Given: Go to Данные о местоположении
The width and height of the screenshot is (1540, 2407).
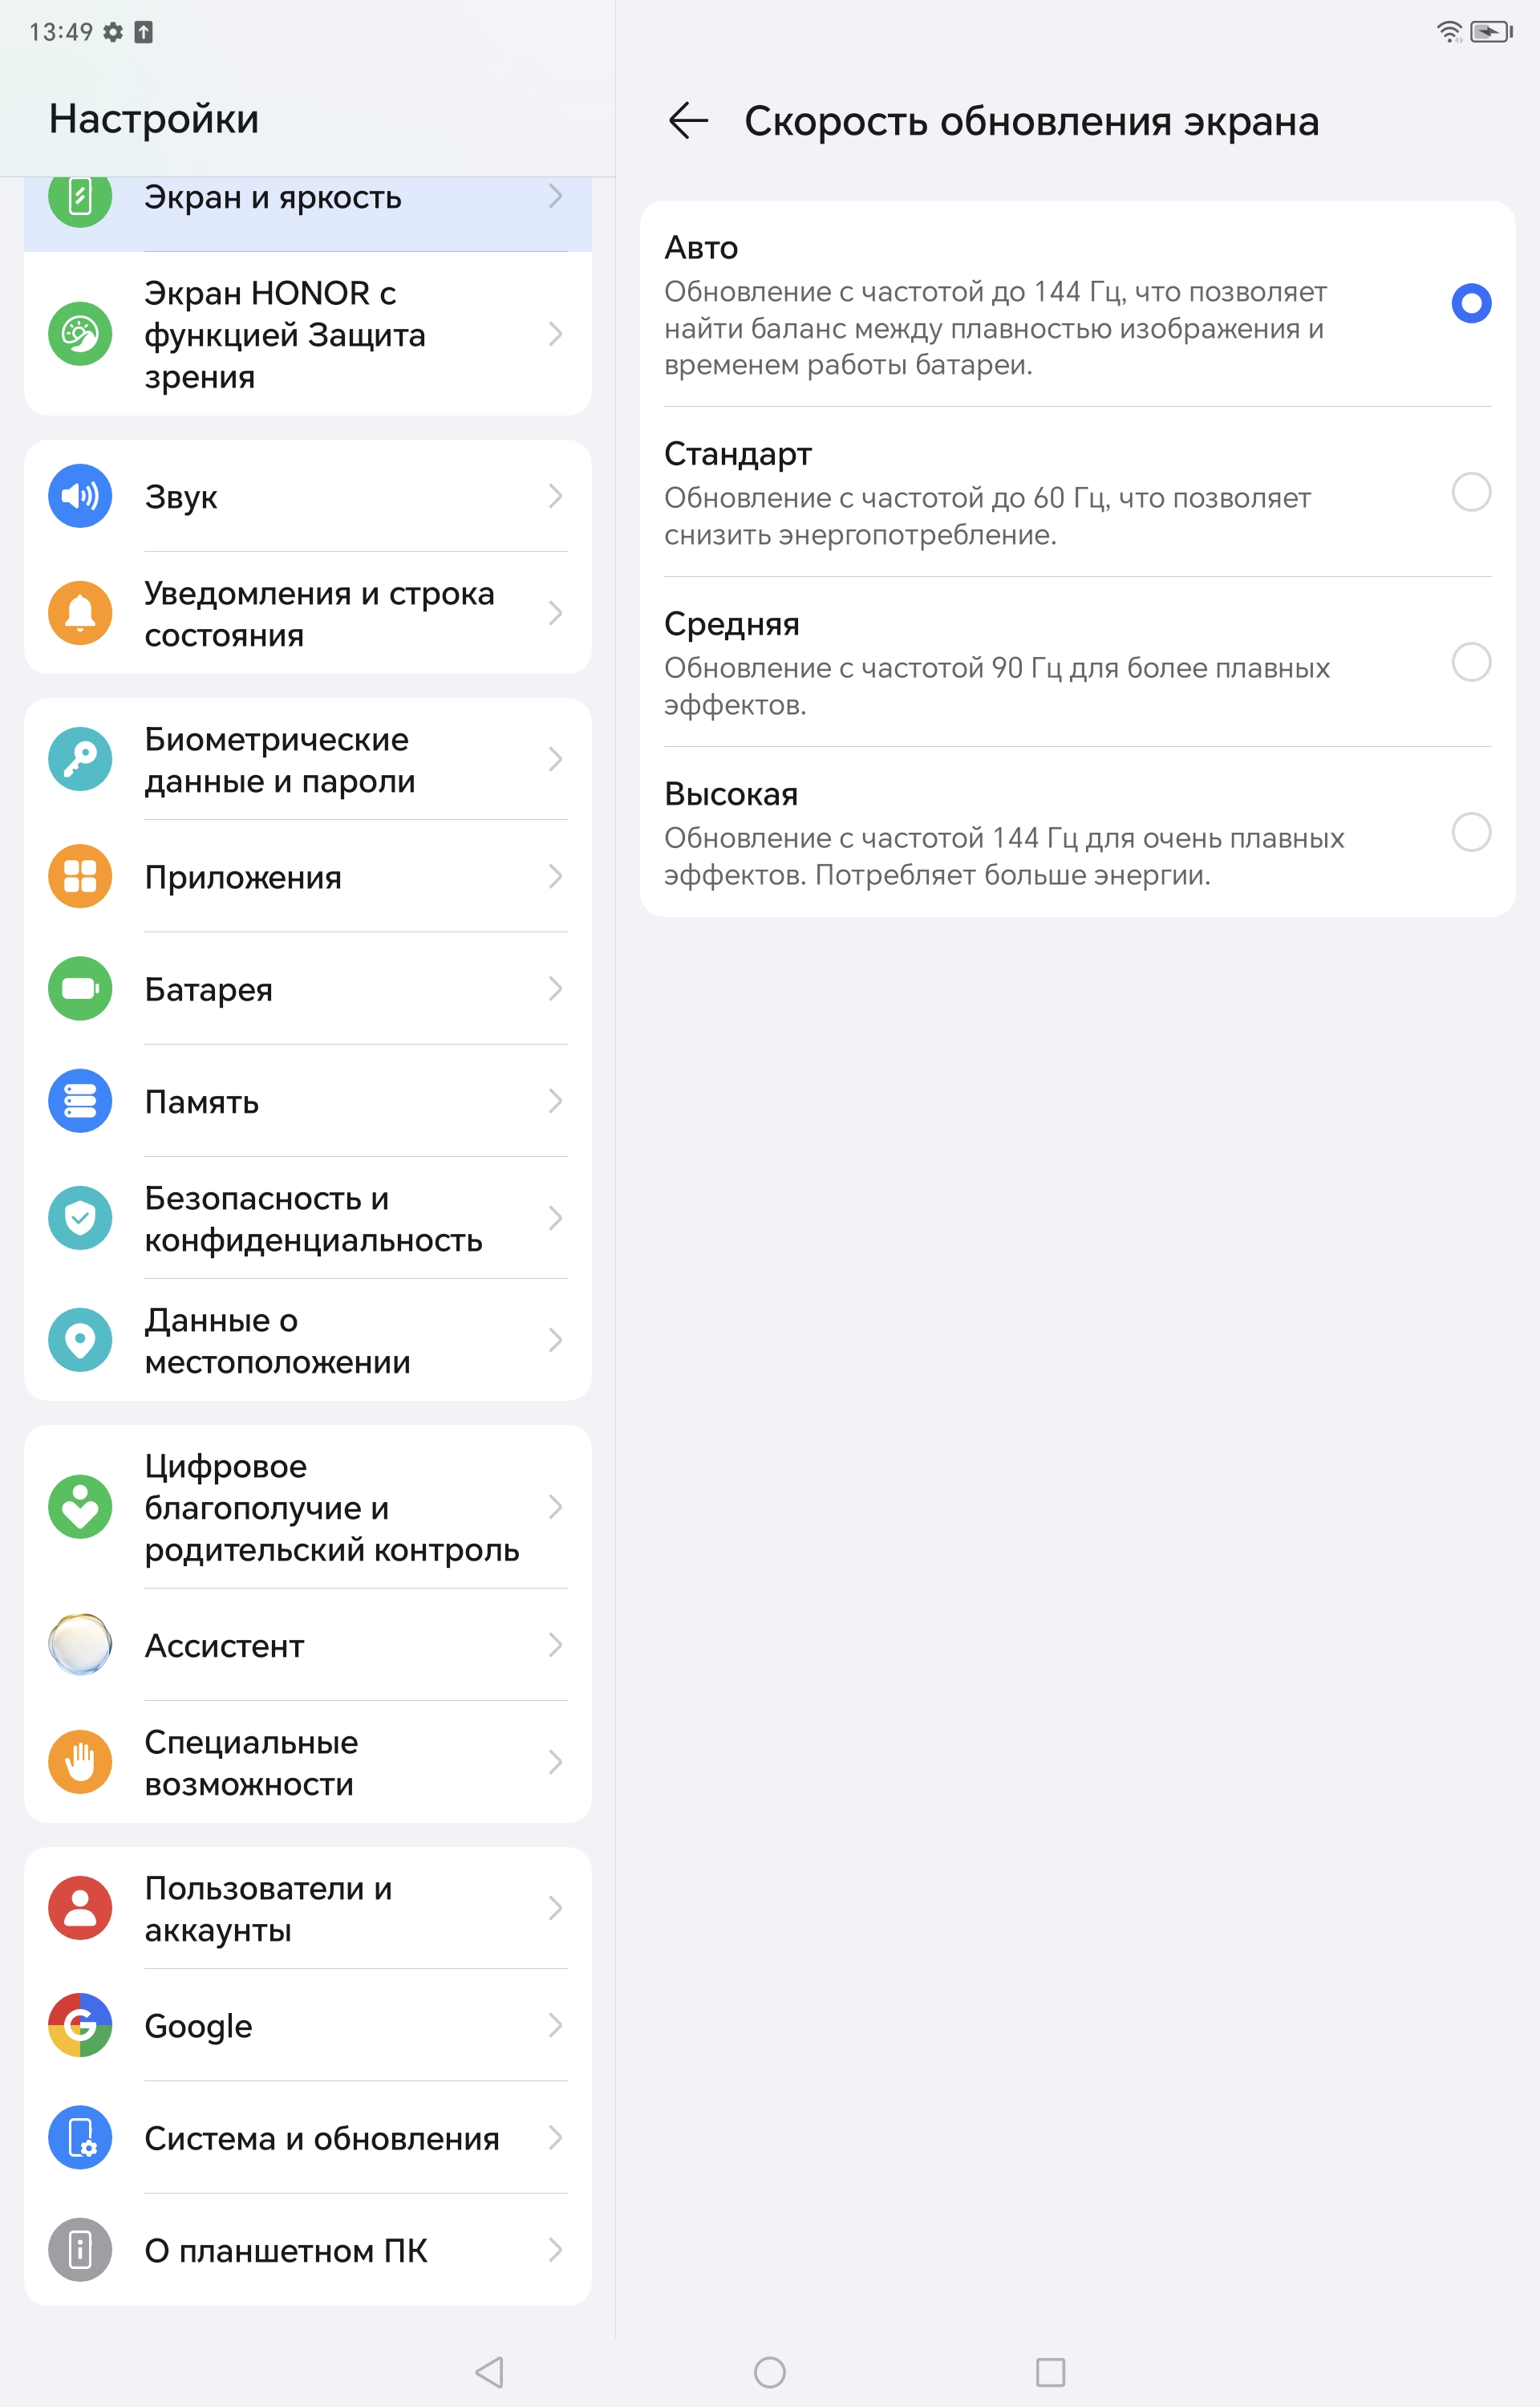Looking at the screenshot, I should (308, 1340).
